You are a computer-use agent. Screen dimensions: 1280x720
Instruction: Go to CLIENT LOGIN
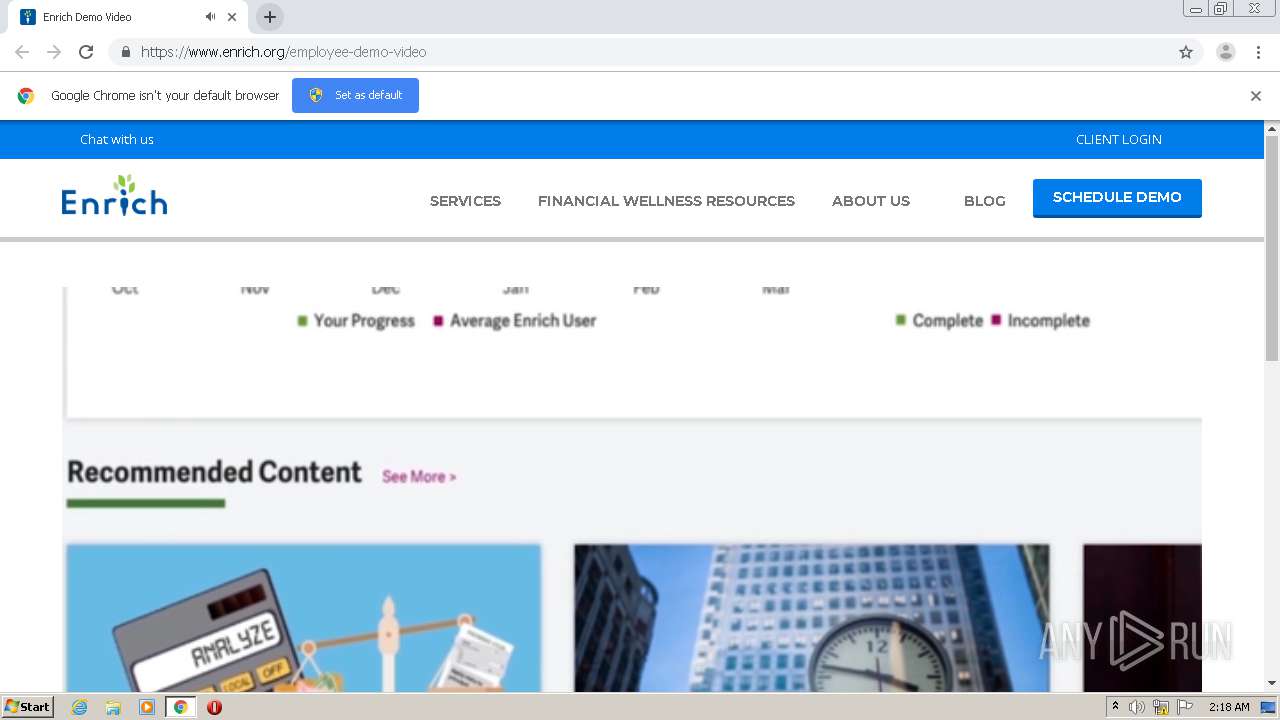coord(1119,139)
